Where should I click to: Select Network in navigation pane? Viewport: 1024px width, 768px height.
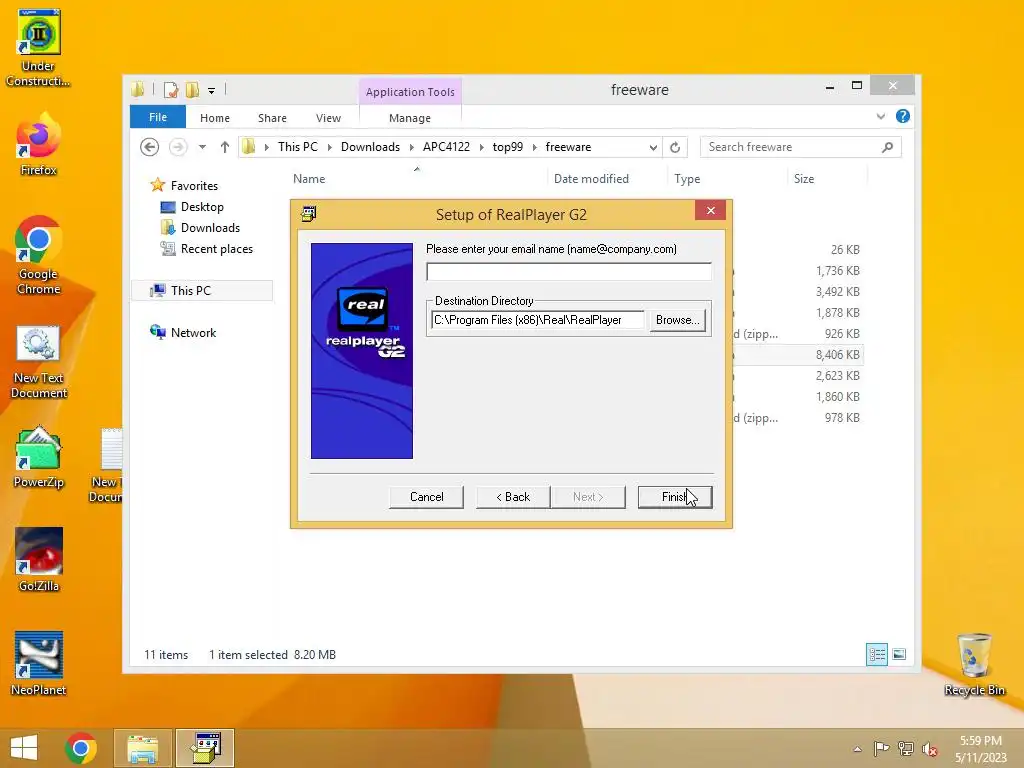(x=193, y=332)
